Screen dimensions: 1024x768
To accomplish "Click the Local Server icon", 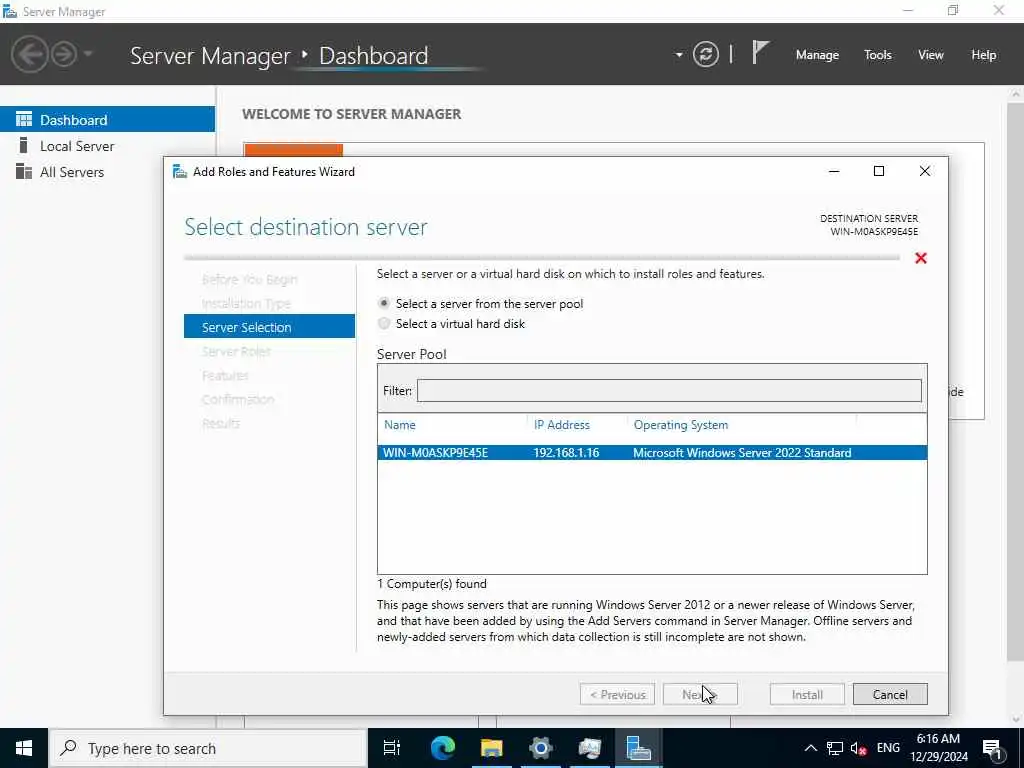I will [x=24, y=145].
